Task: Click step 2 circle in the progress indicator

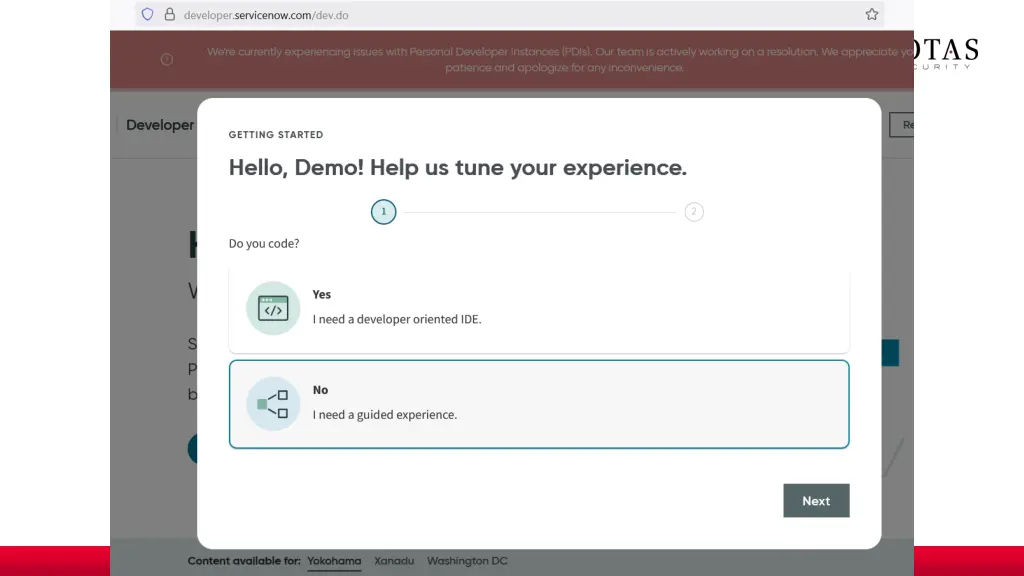Action: (x=694, y=212)
